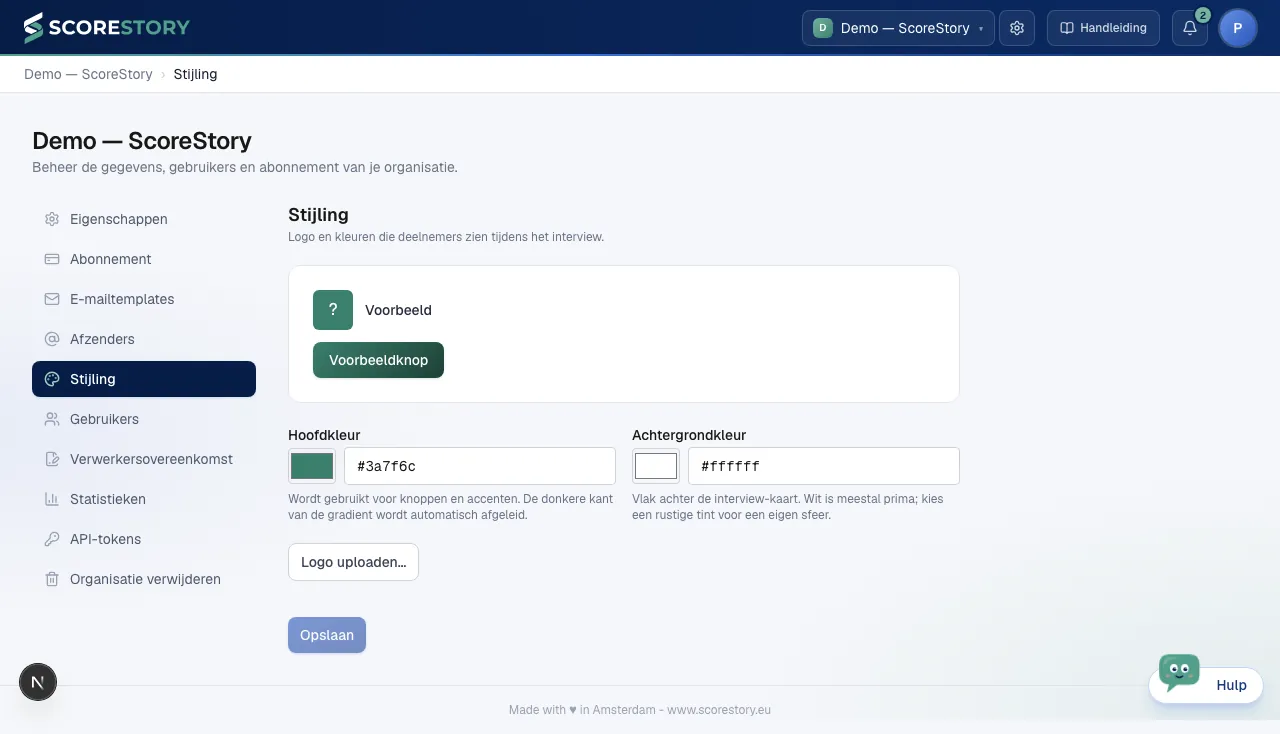Click the Demo — ScoreStory breadcrumb link
This screenshot has height=734, width=1280.
click(x=88, y=74)
